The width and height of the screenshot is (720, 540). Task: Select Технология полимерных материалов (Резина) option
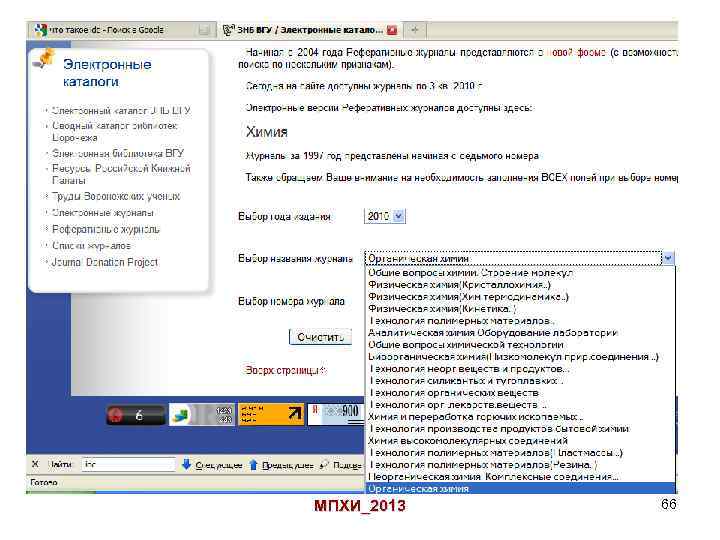coord(520,465)
